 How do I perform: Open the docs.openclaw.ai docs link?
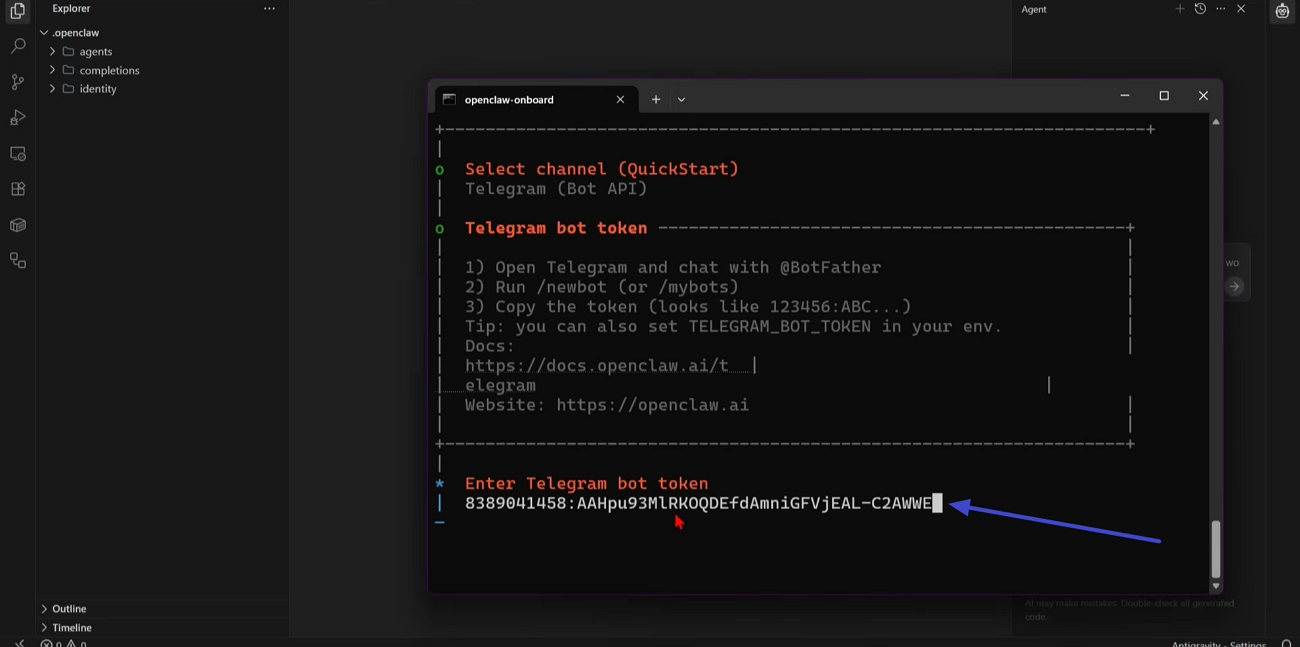click(597, 366)
